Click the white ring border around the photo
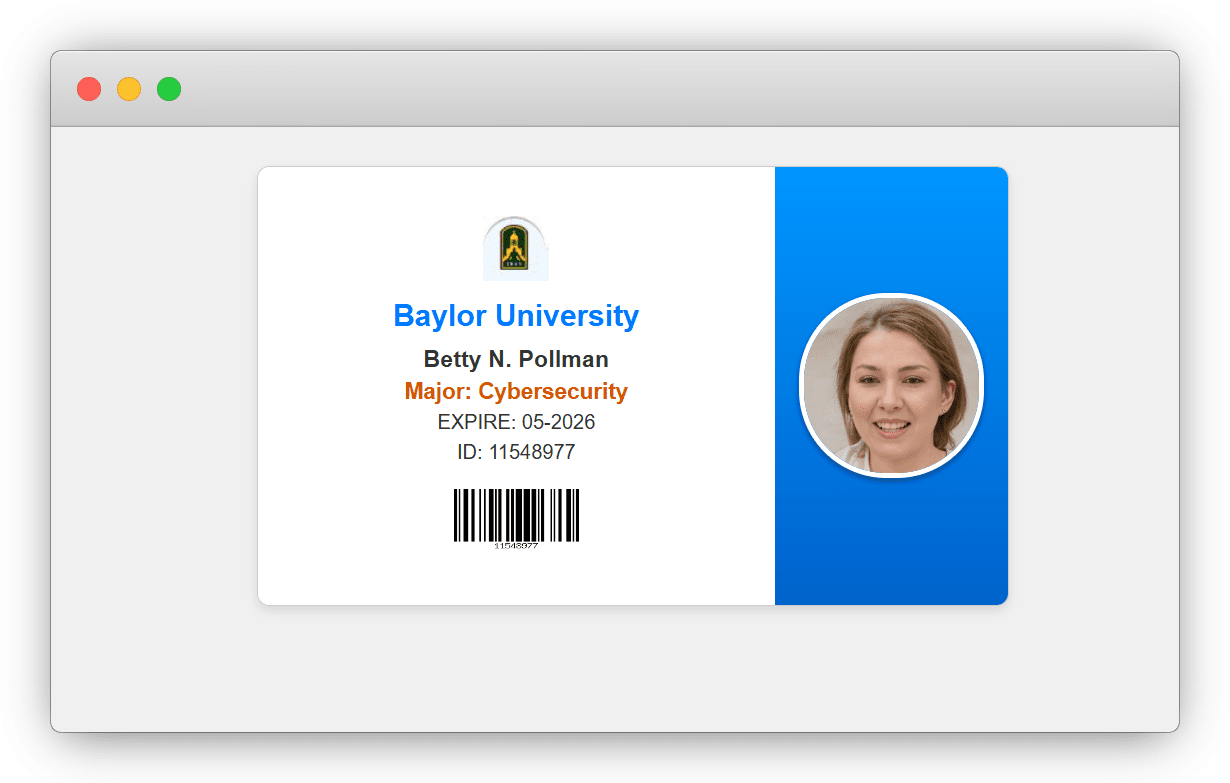The width and height of the screenshot is (1230, 783). coord(891,296)
